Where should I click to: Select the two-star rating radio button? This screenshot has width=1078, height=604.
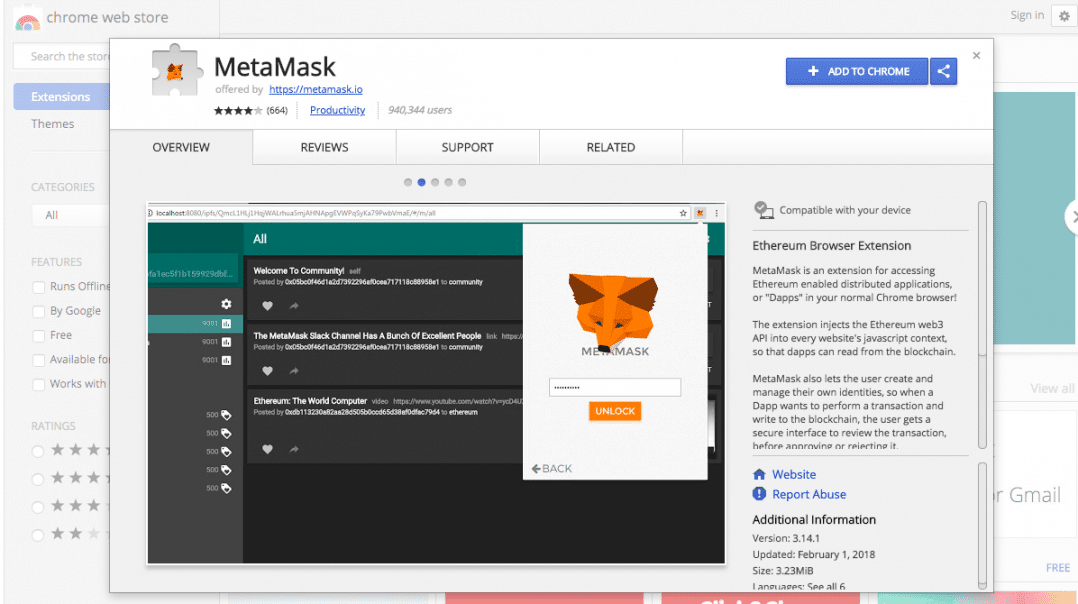[x=38, y=535]
